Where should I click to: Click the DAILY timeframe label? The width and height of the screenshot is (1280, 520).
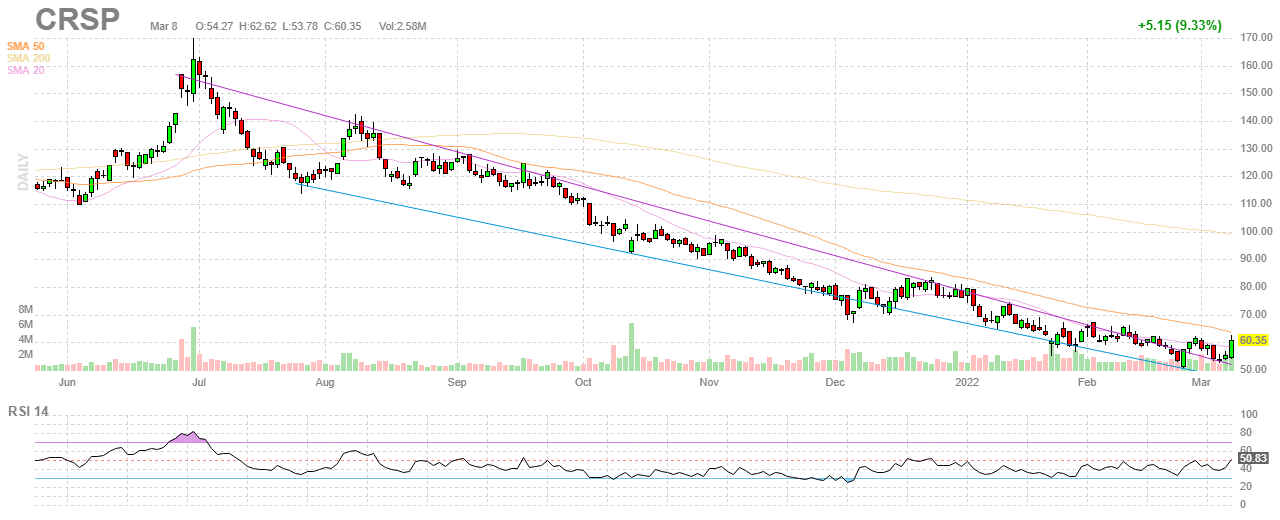point(24,173)
